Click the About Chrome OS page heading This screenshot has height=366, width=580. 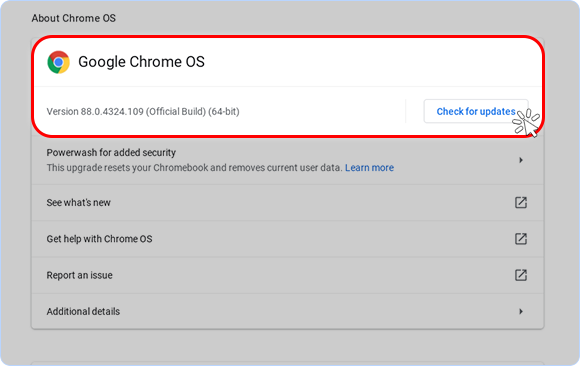click(74, 18)
